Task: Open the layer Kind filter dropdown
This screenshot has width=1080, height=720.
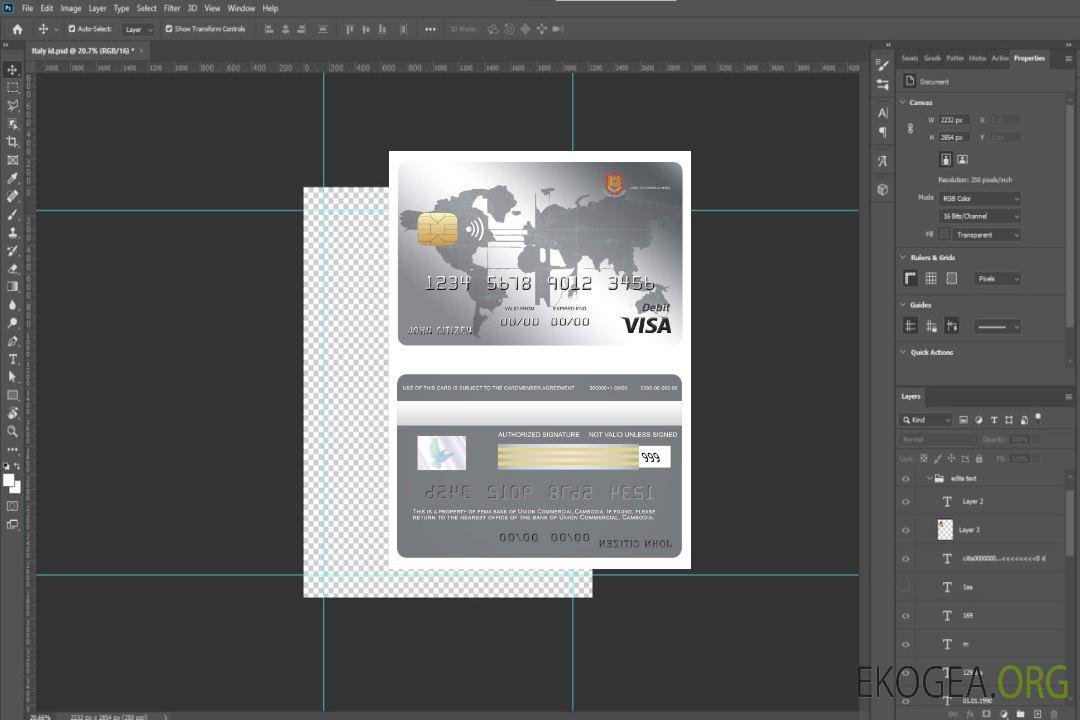Action: [x=926, y=420]
